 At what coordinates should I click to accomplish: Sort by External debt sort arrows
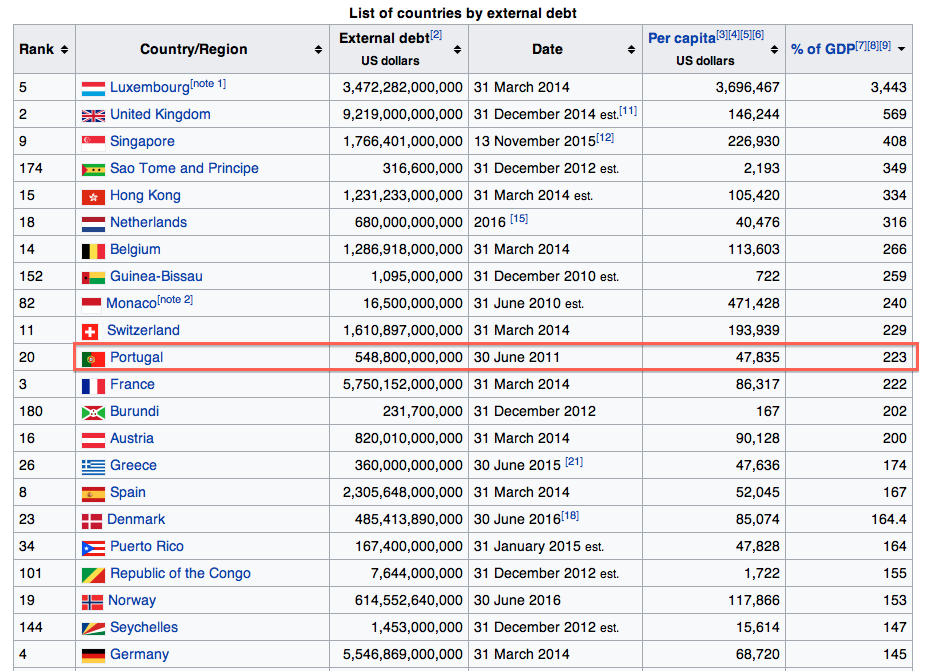click(x=456, y=50)
